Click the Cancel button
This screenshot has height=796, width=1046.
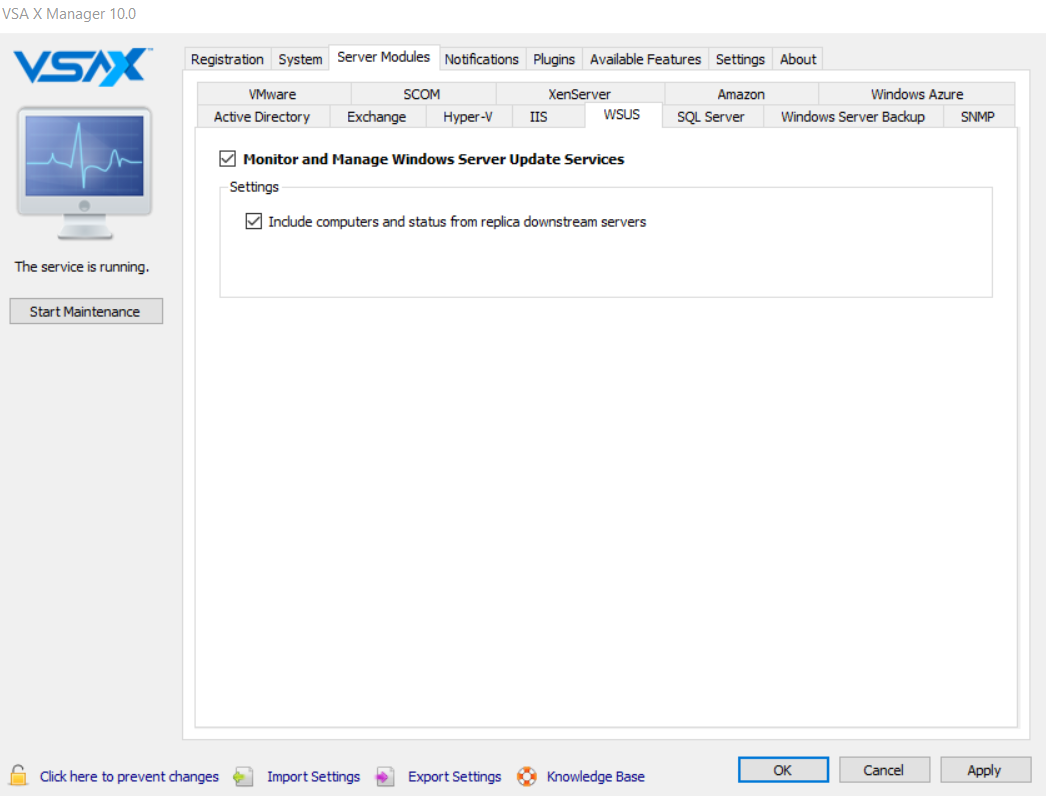point(884,770)
